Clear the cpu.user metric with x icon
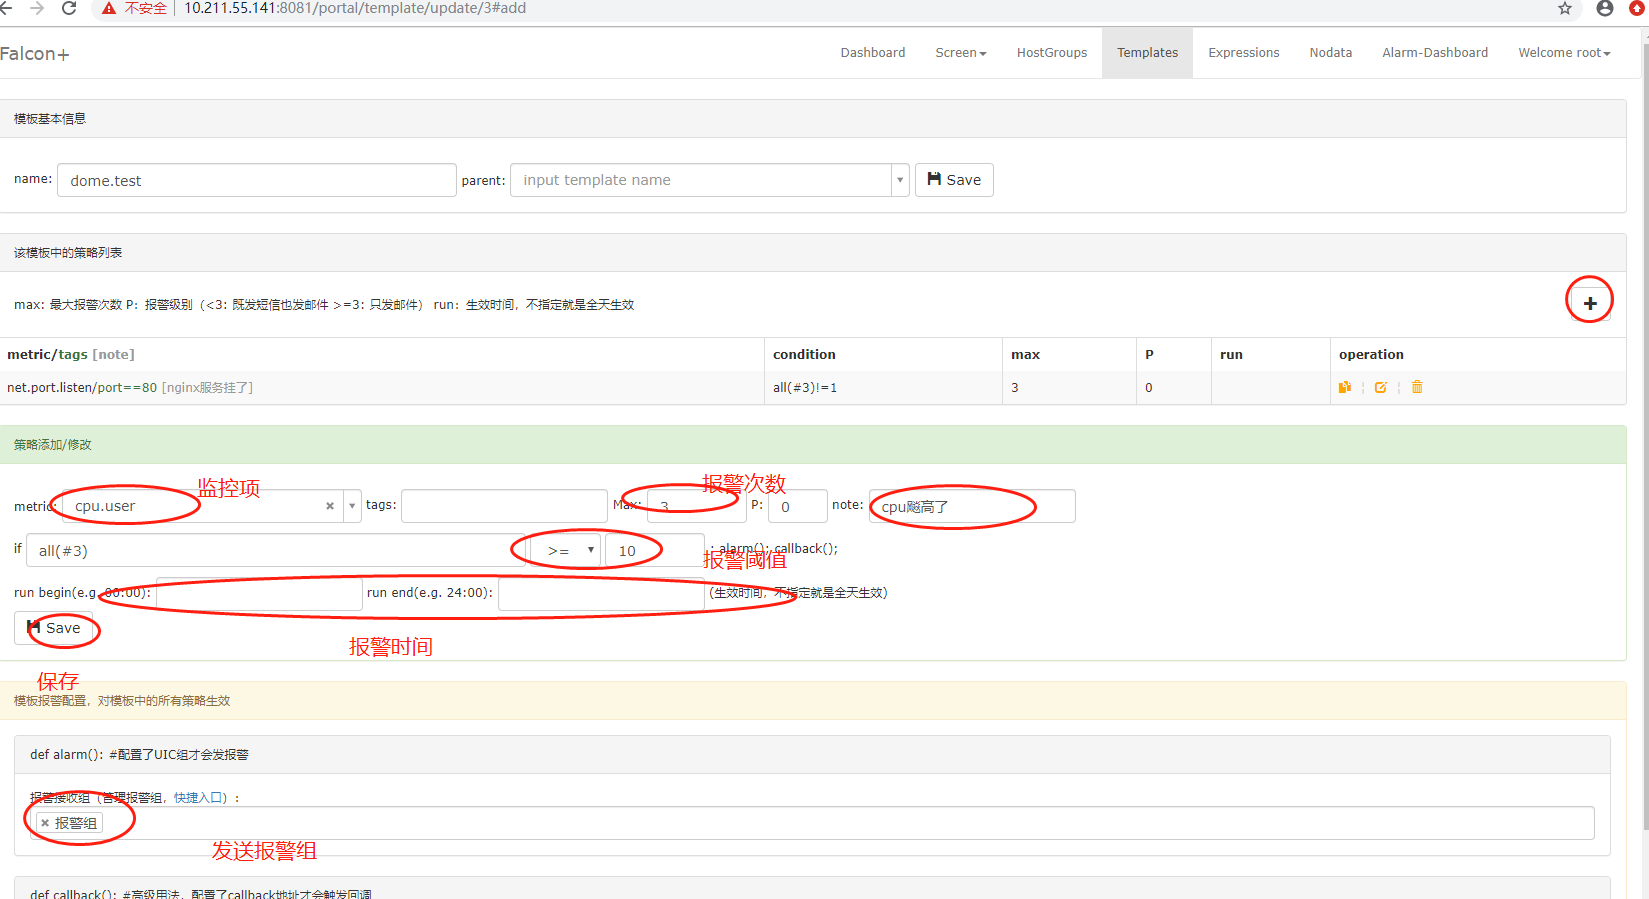 [x=330, y=506]
